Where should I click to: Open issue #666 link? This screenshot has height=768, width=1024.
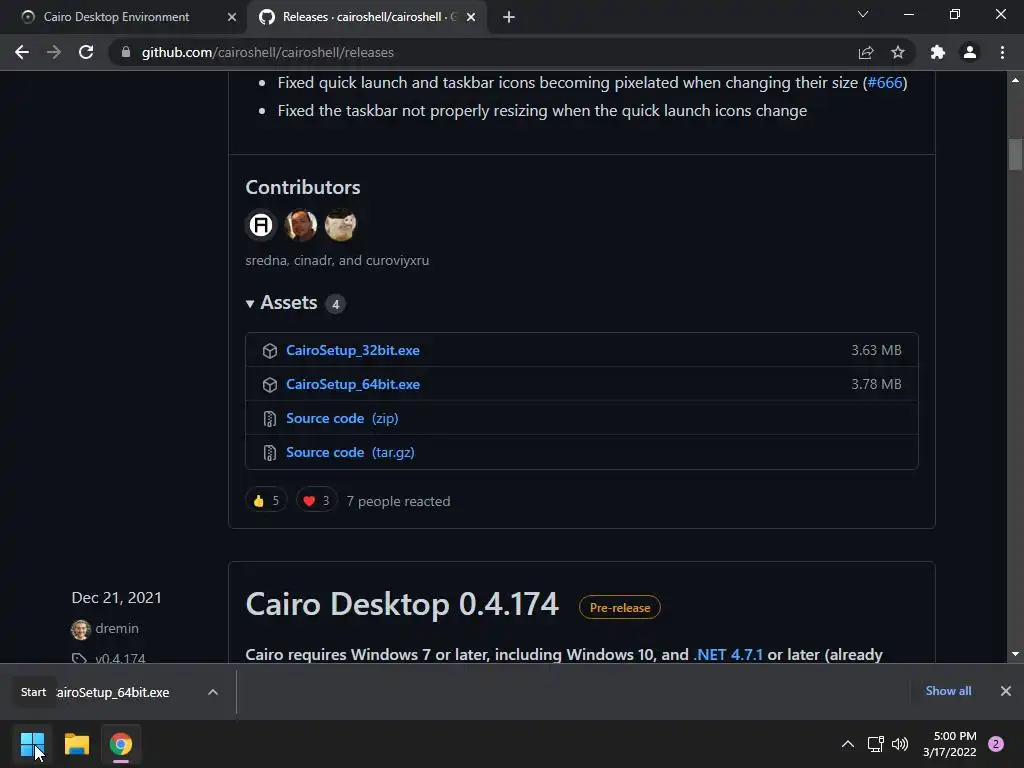(885, 83)
